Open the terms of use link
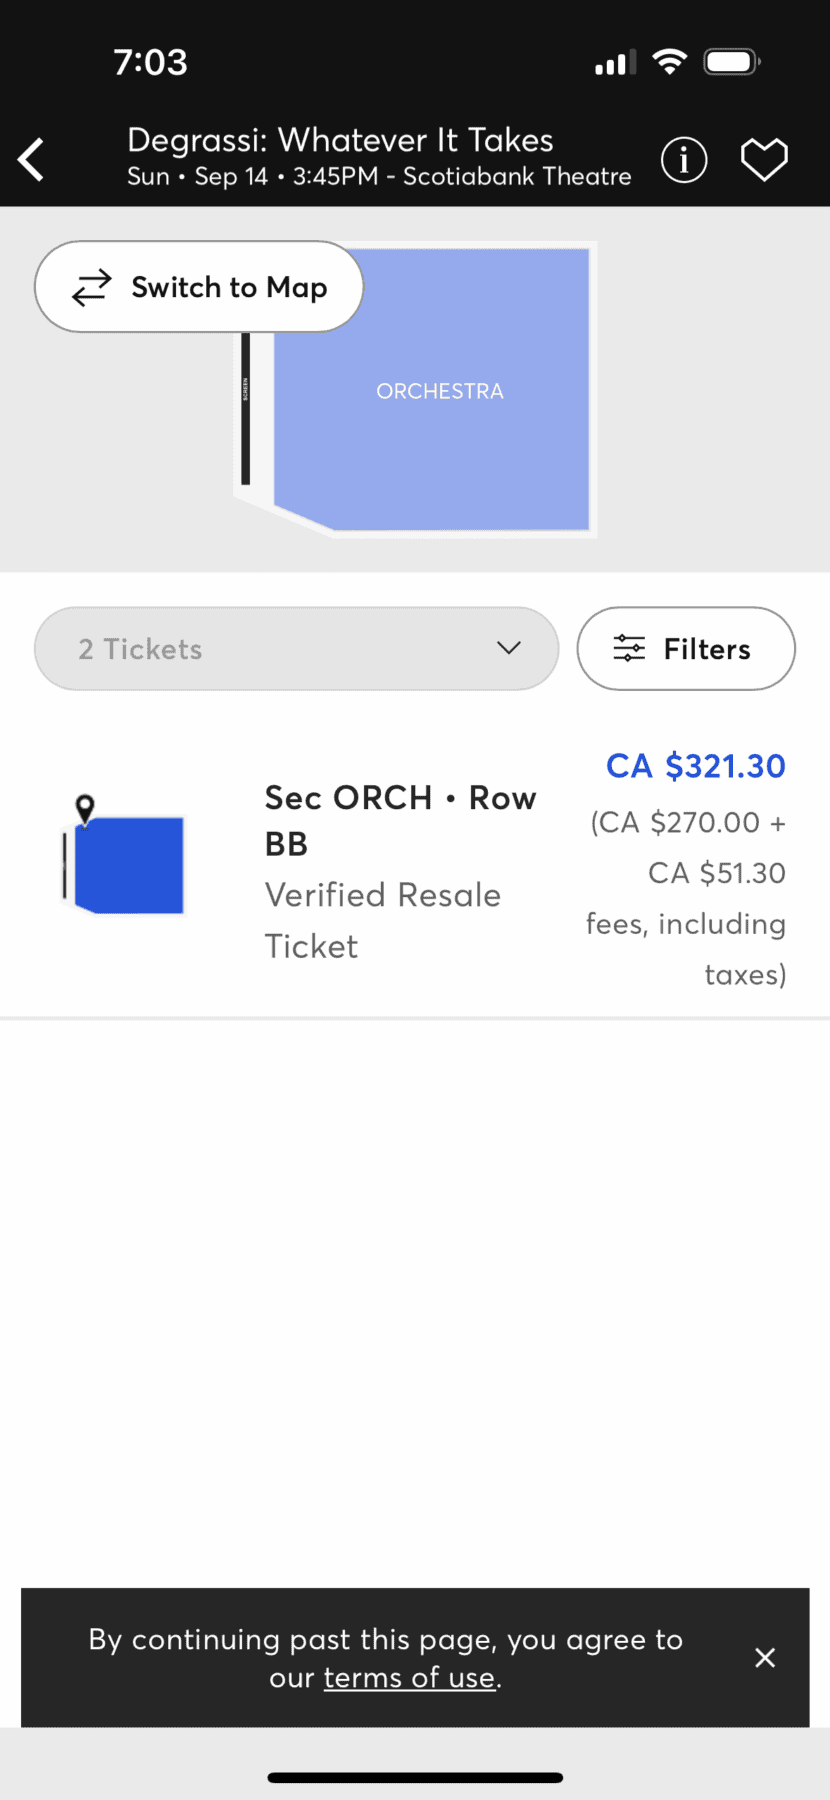 (409, 1677)
